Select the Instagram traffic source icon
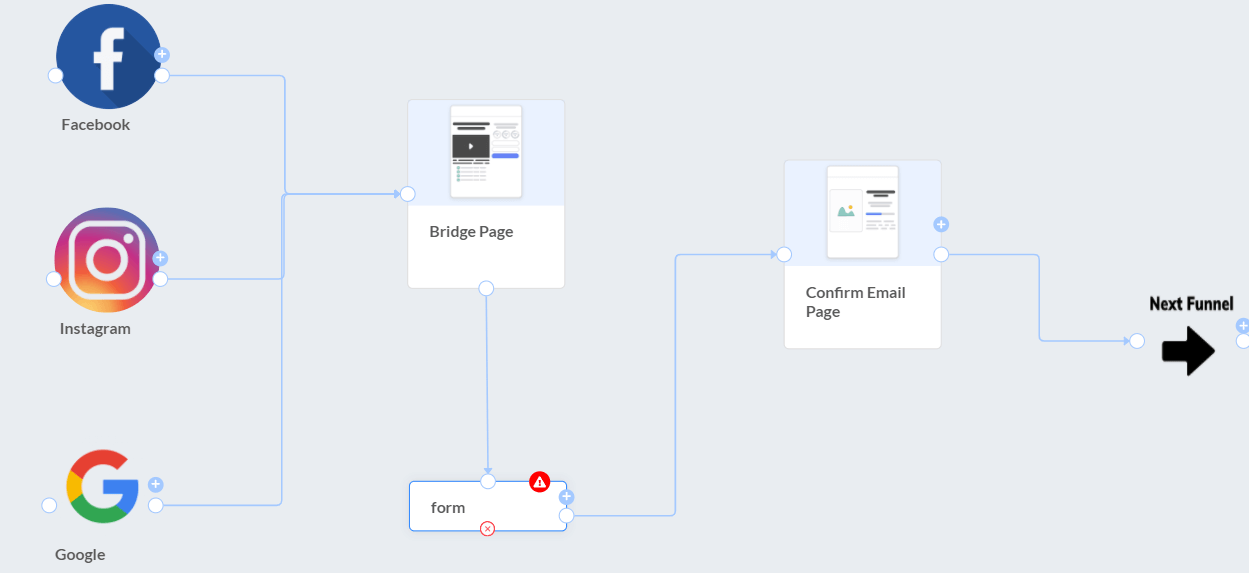1249x573 pixels. 106,260
